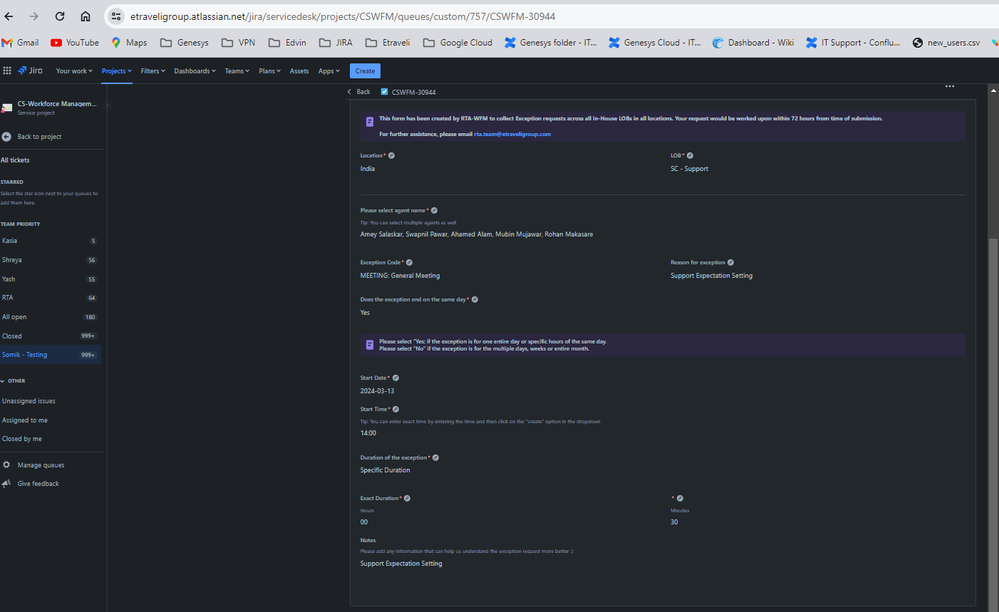Open the Projects dropdown menu
999x612 pixels.
pyautogui.click(x=118, y=71)
